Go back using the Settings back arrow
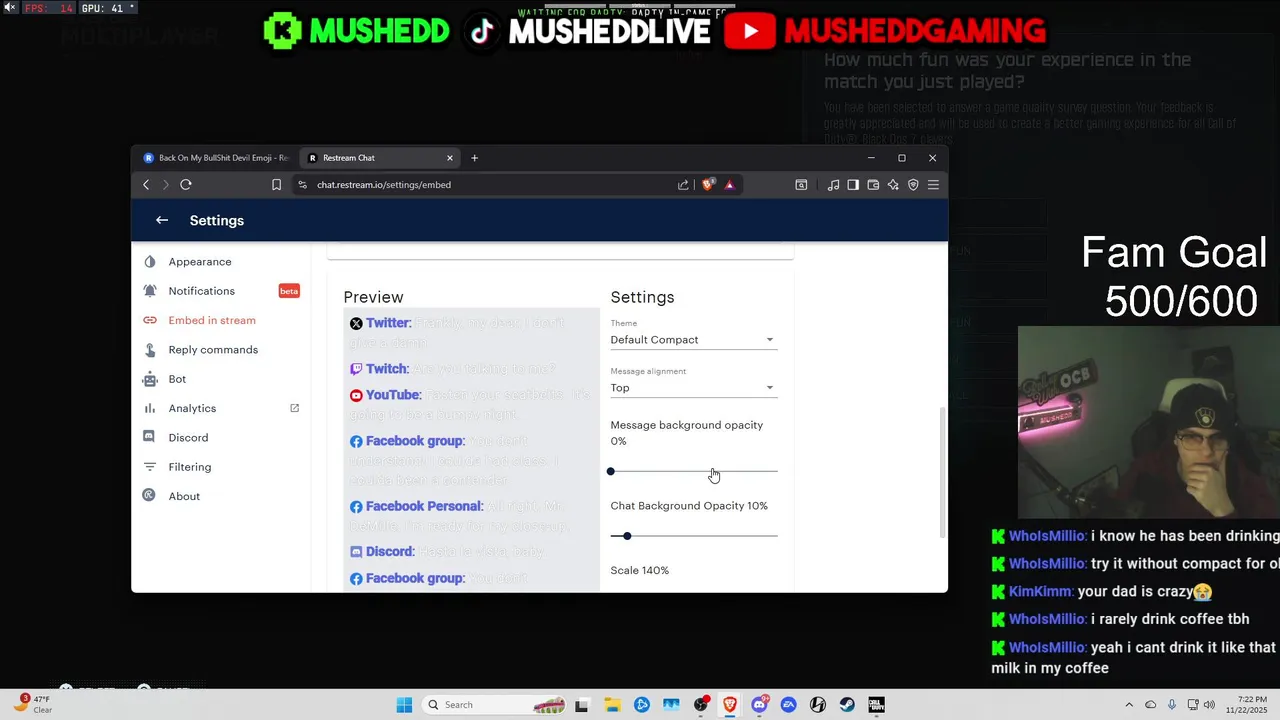The width and height of the screenshot is (1280, 720). click(x=162, y=220)
